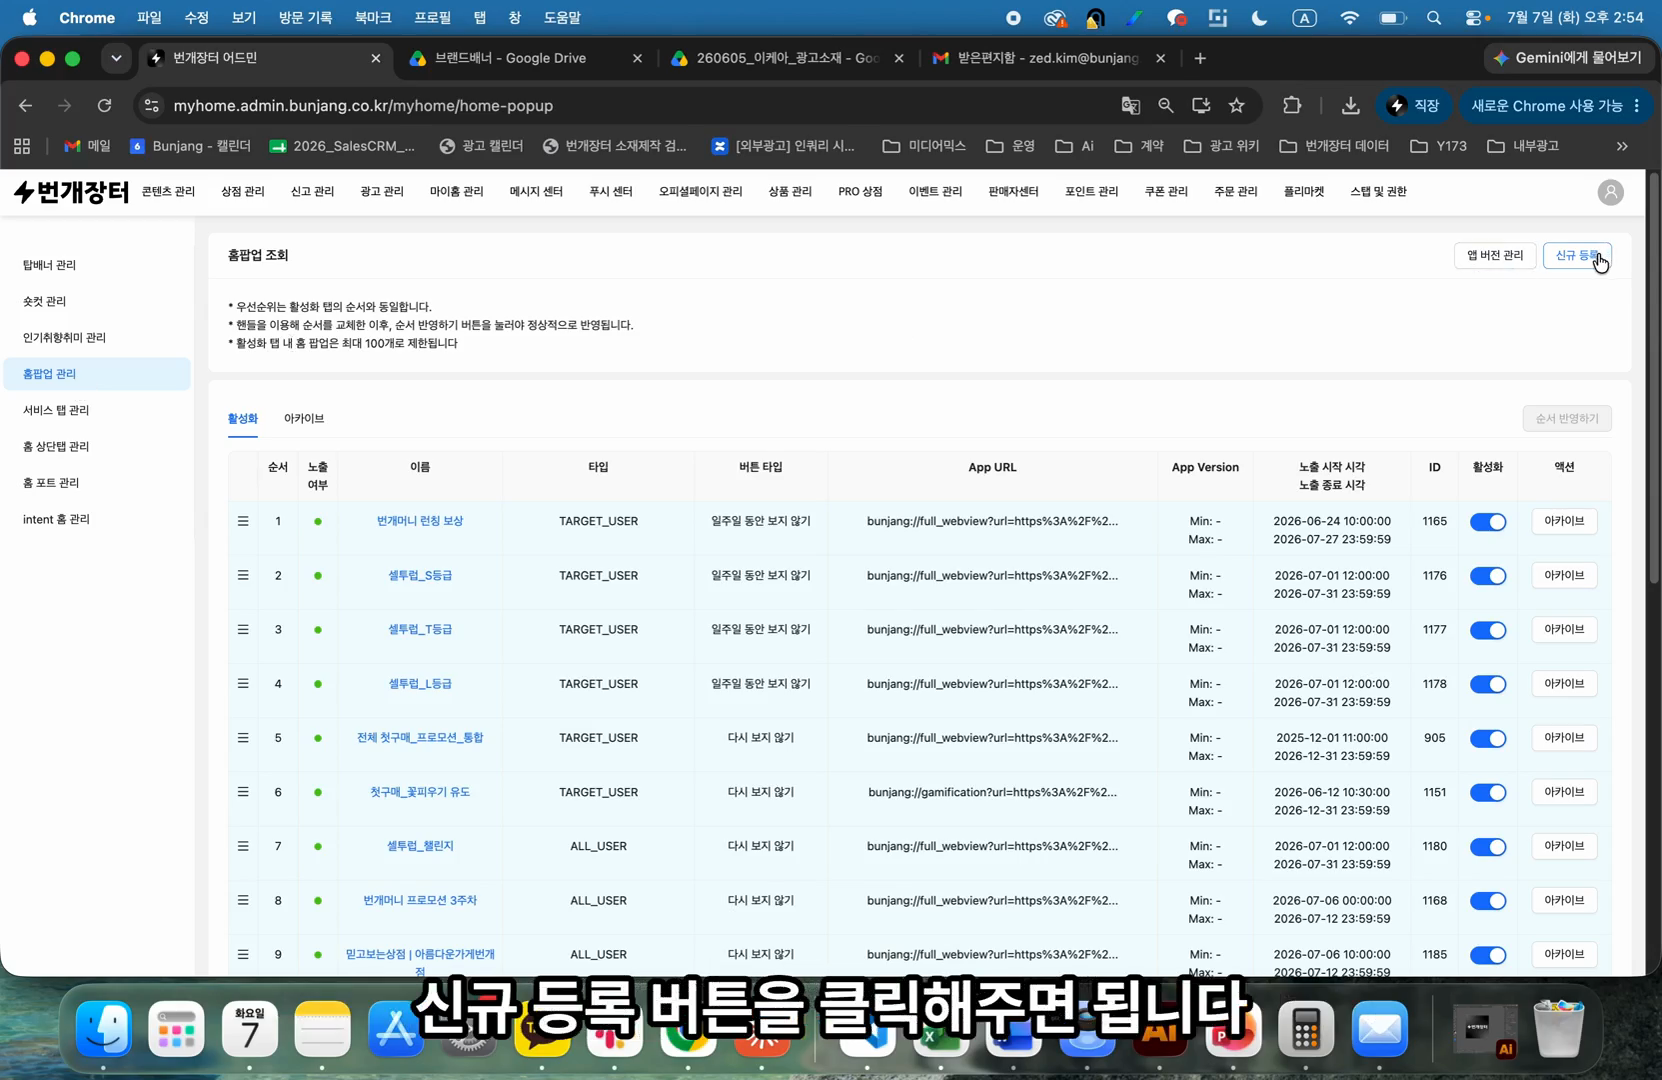The height and width of the screenshot is (1080, 1662).
Task: Toggle activation for ID 1185
Action: [x=1488, y=955]
